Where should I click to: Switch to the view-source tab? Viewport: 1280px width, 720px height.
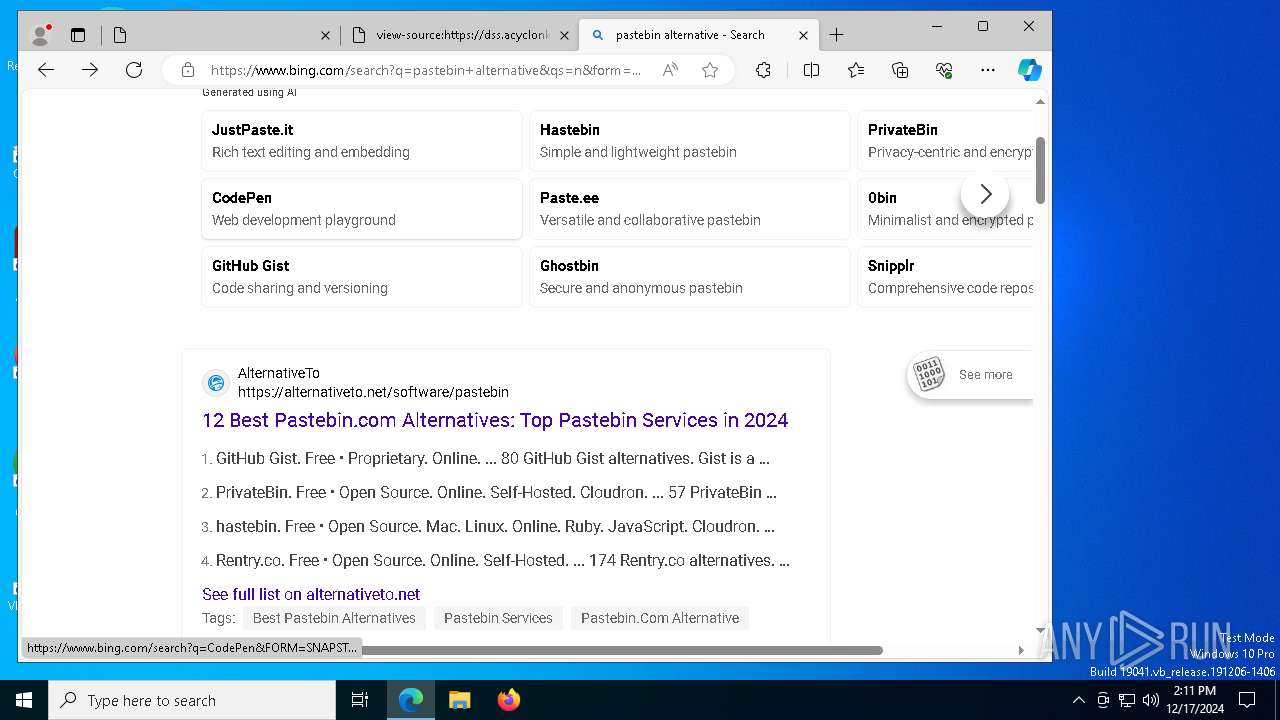pyautogui.click(x=460, y=35)
